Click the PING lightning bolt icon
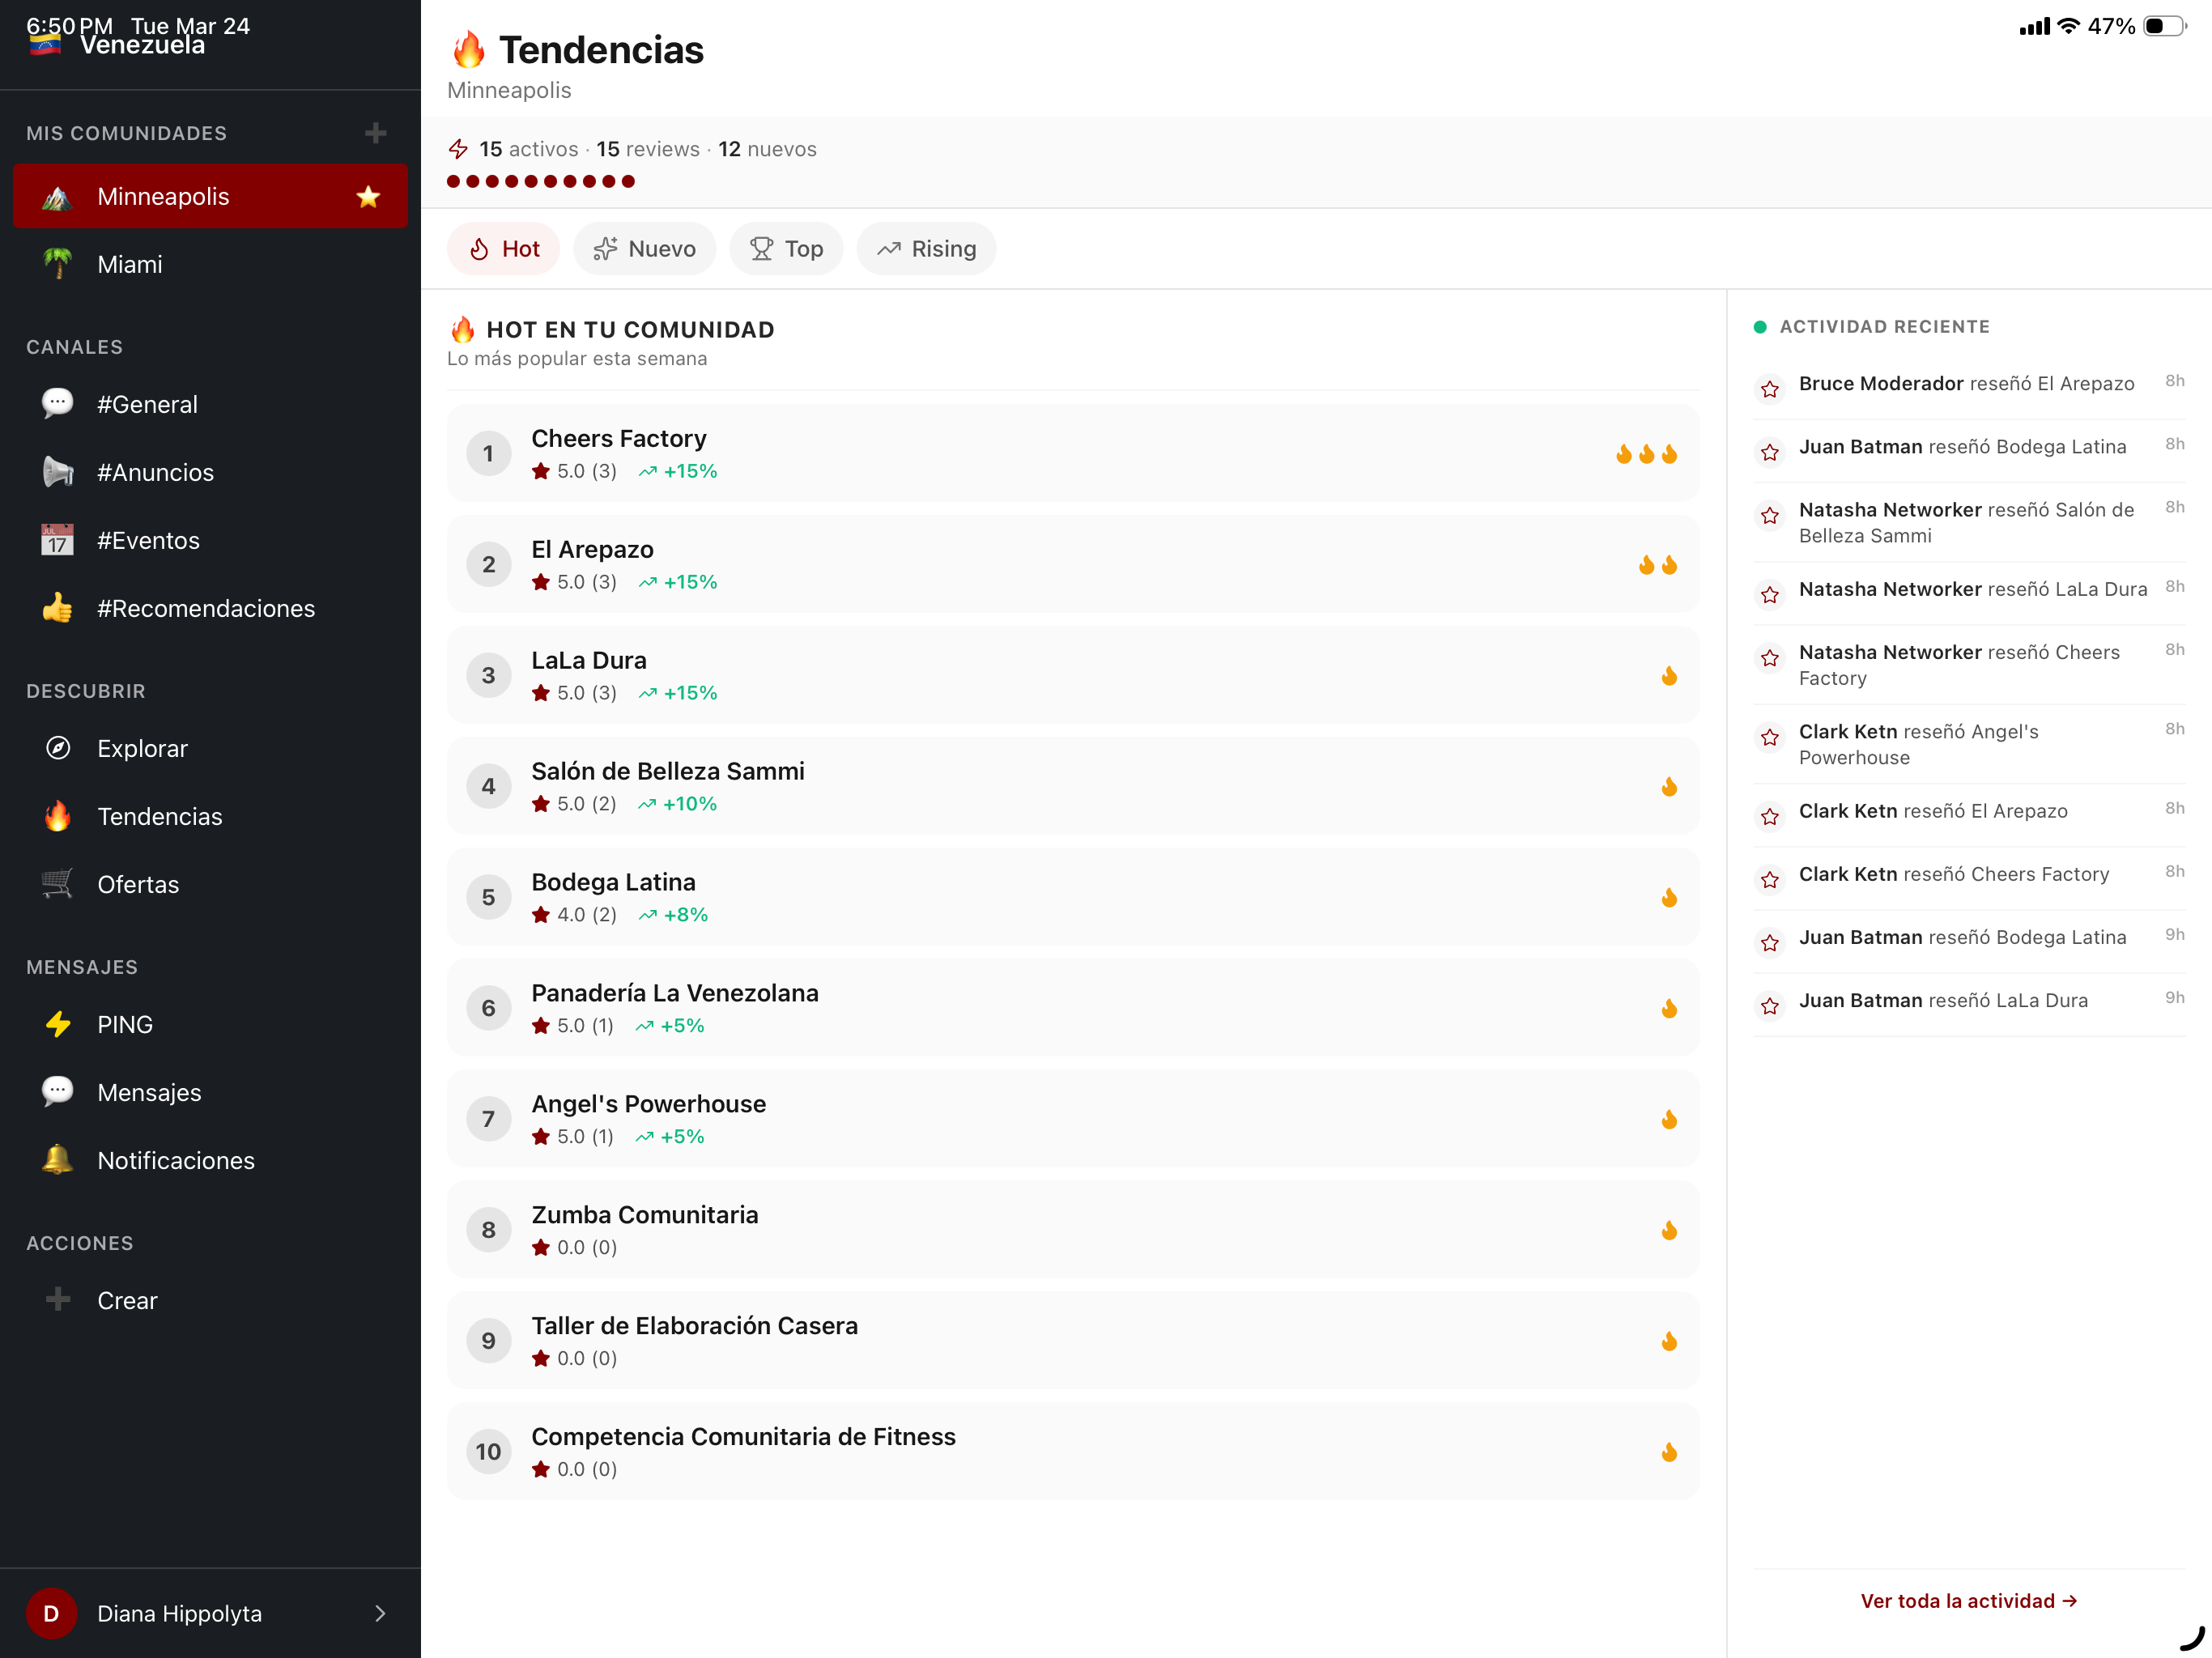Viewport: 2212px width, 1658px height. pos(58,1024)
